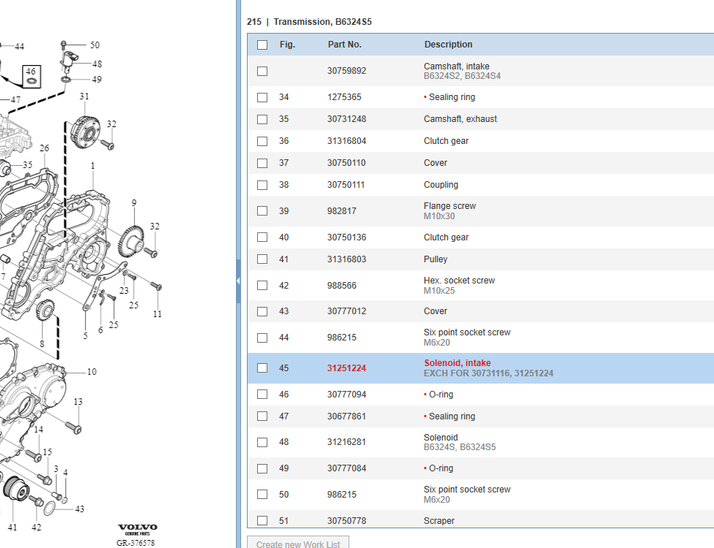Select callout 50 at top of diagram
Screen dimensions: 714x548
pos(94,45)
